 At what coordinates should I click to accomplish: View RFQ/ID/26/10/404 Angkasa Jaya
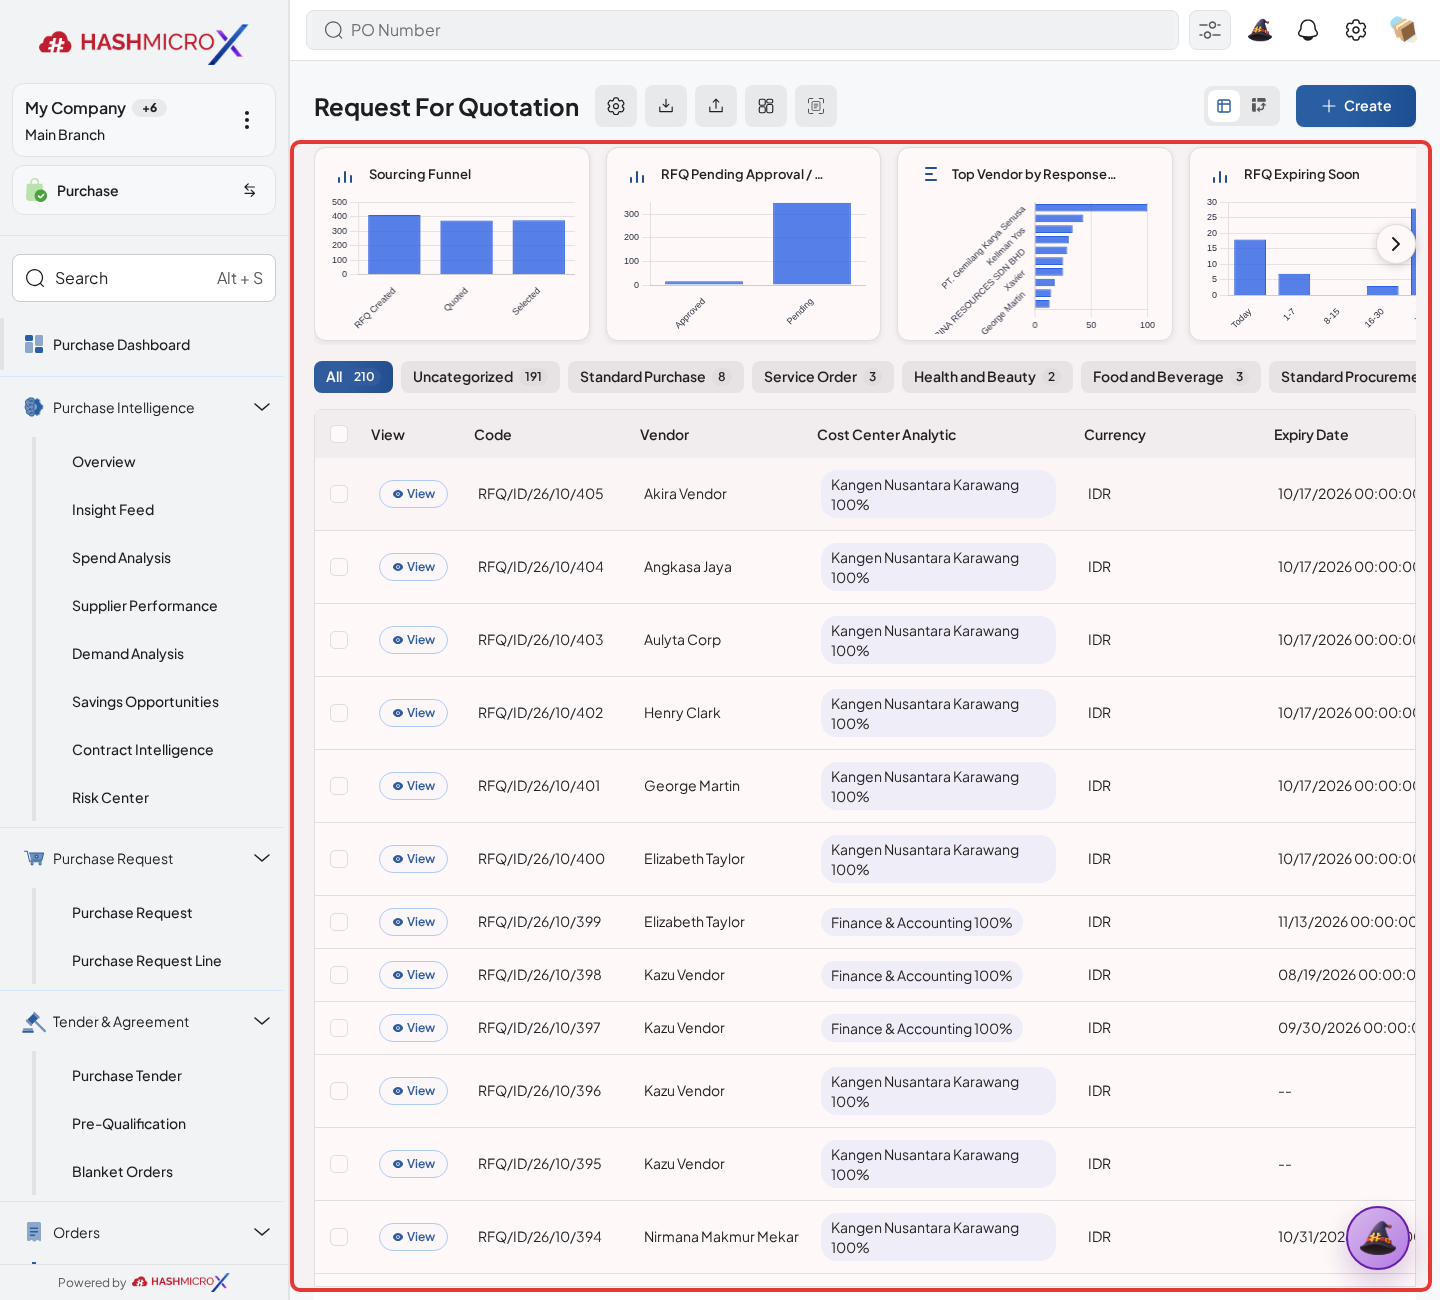(413, 567)
